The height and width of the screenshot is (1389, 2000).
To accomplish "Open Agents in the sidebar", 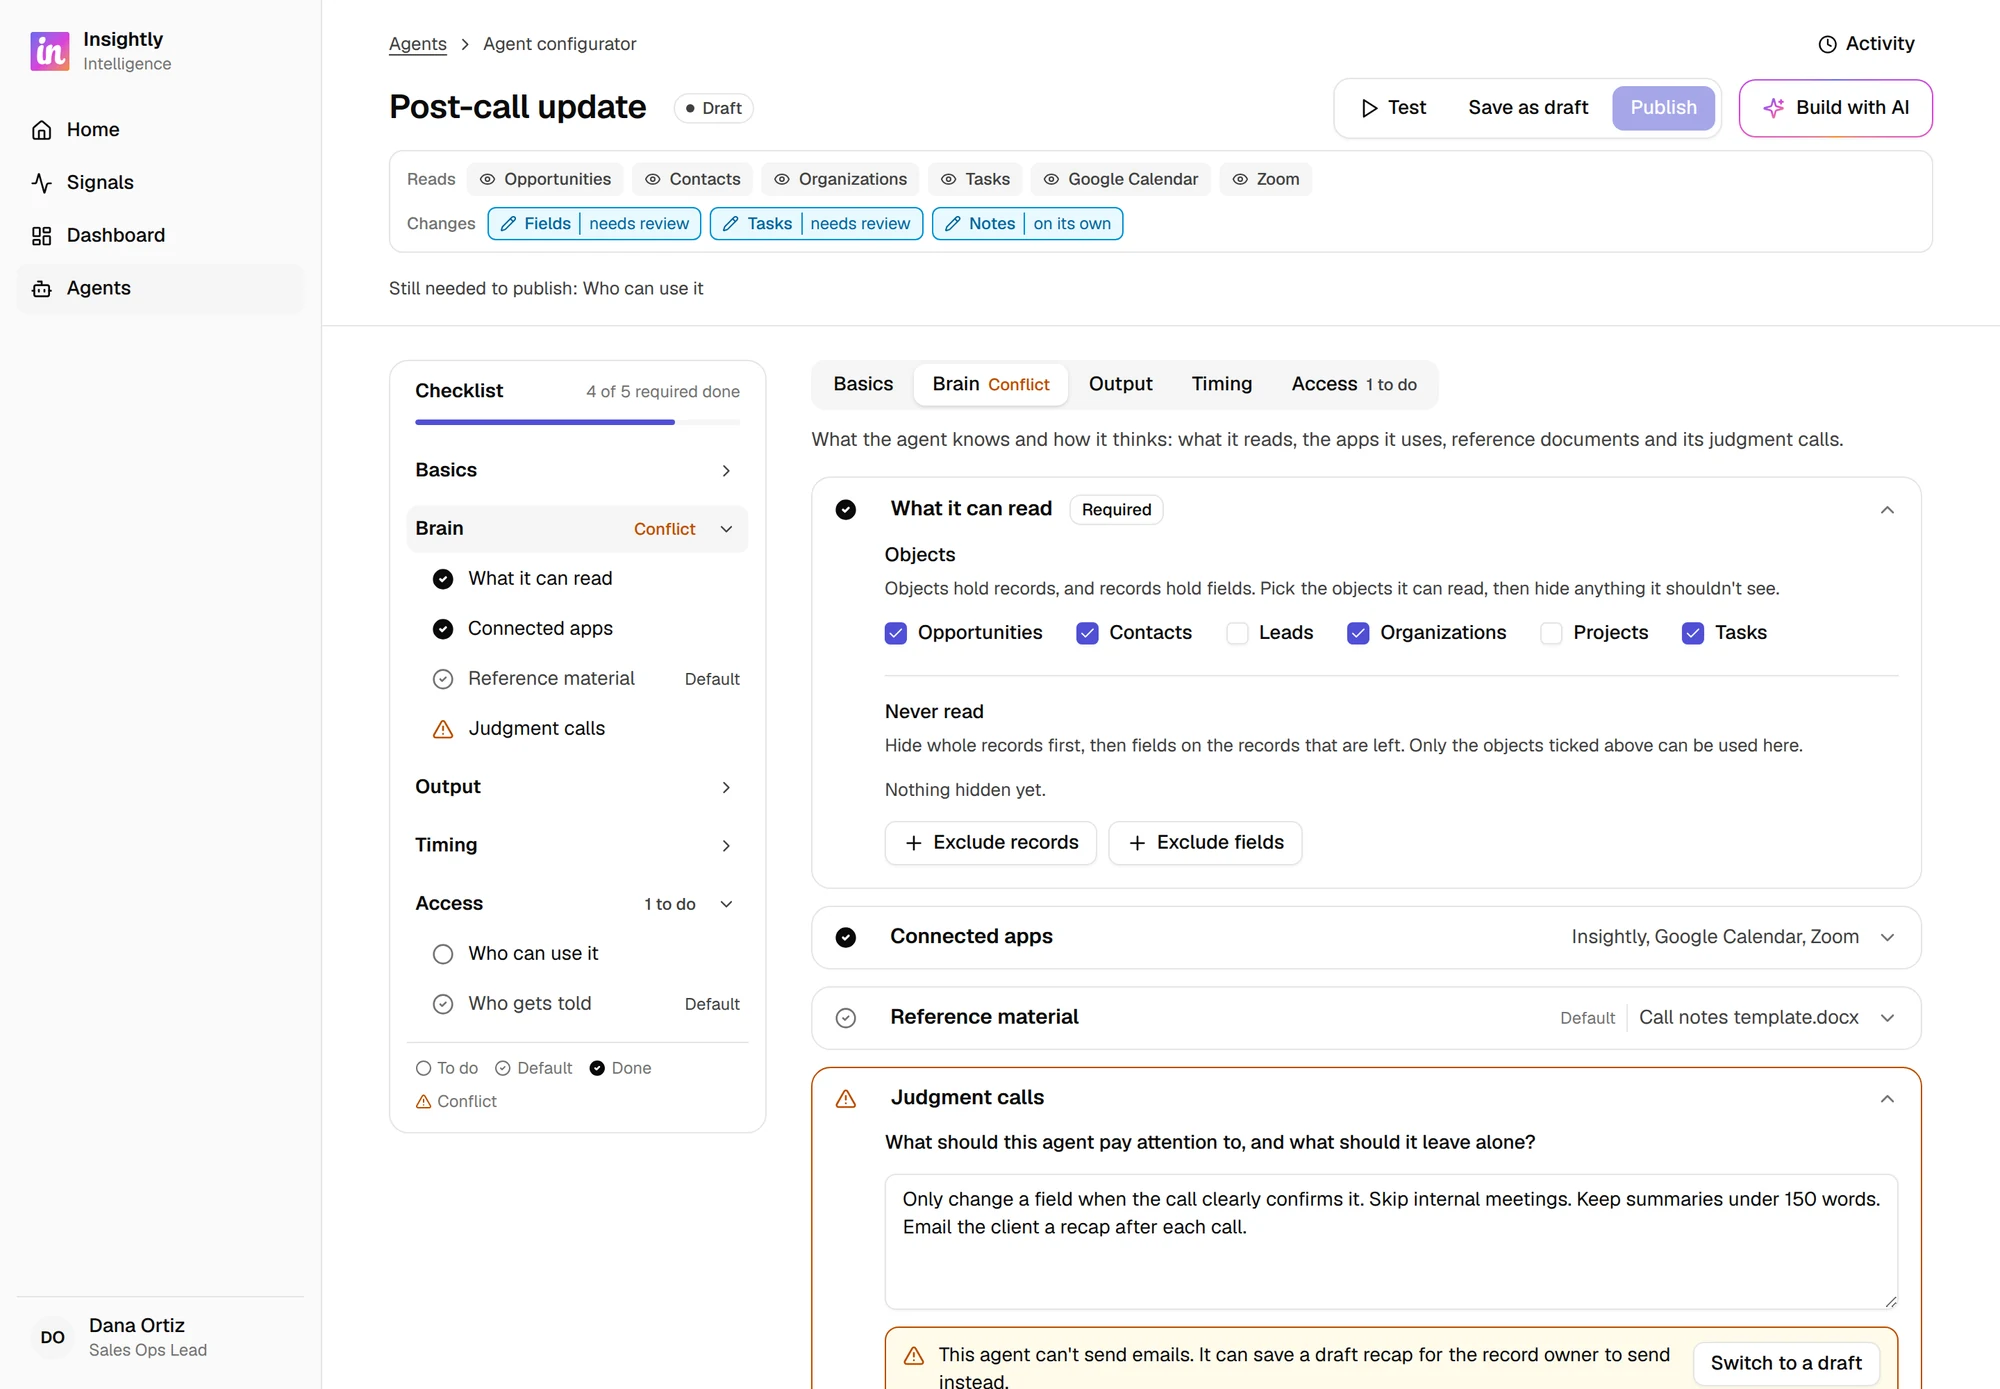I will tap(160, 288).
